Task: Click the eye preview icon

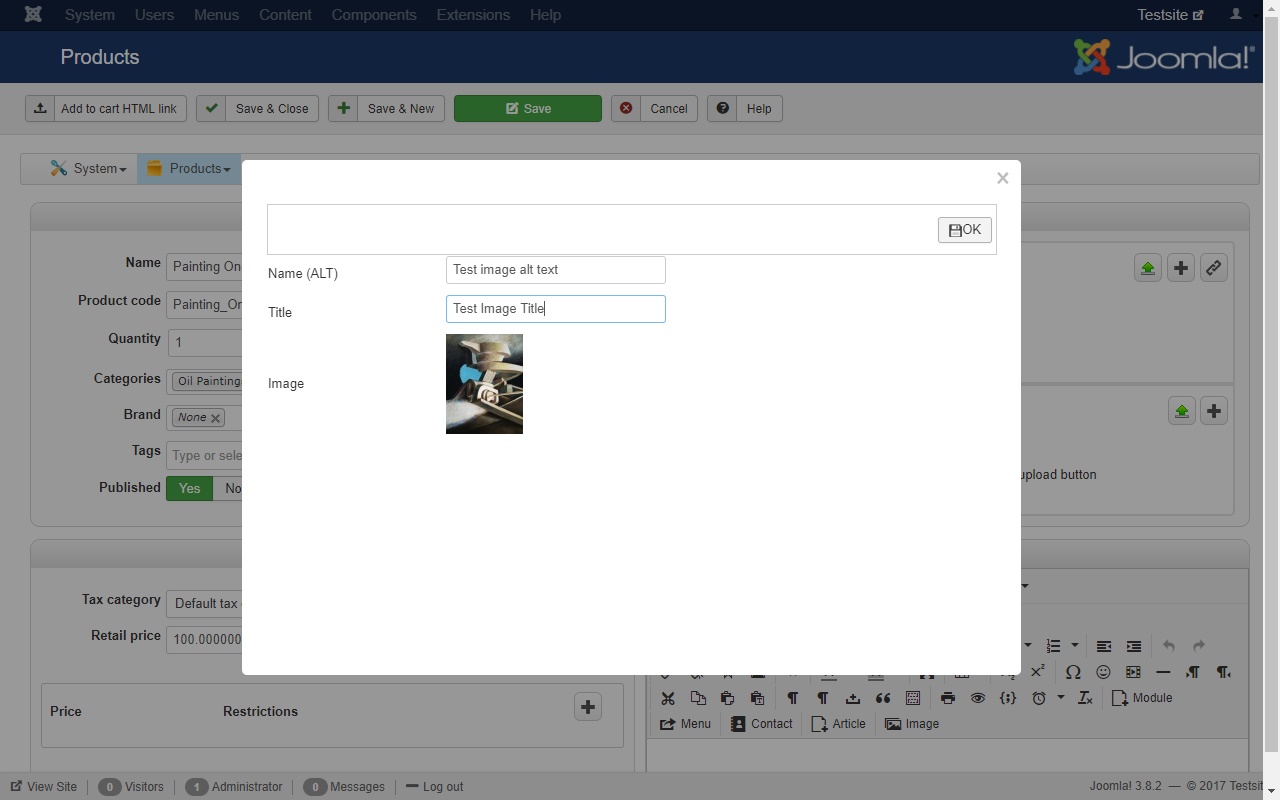Action: [x=977, y=698]
